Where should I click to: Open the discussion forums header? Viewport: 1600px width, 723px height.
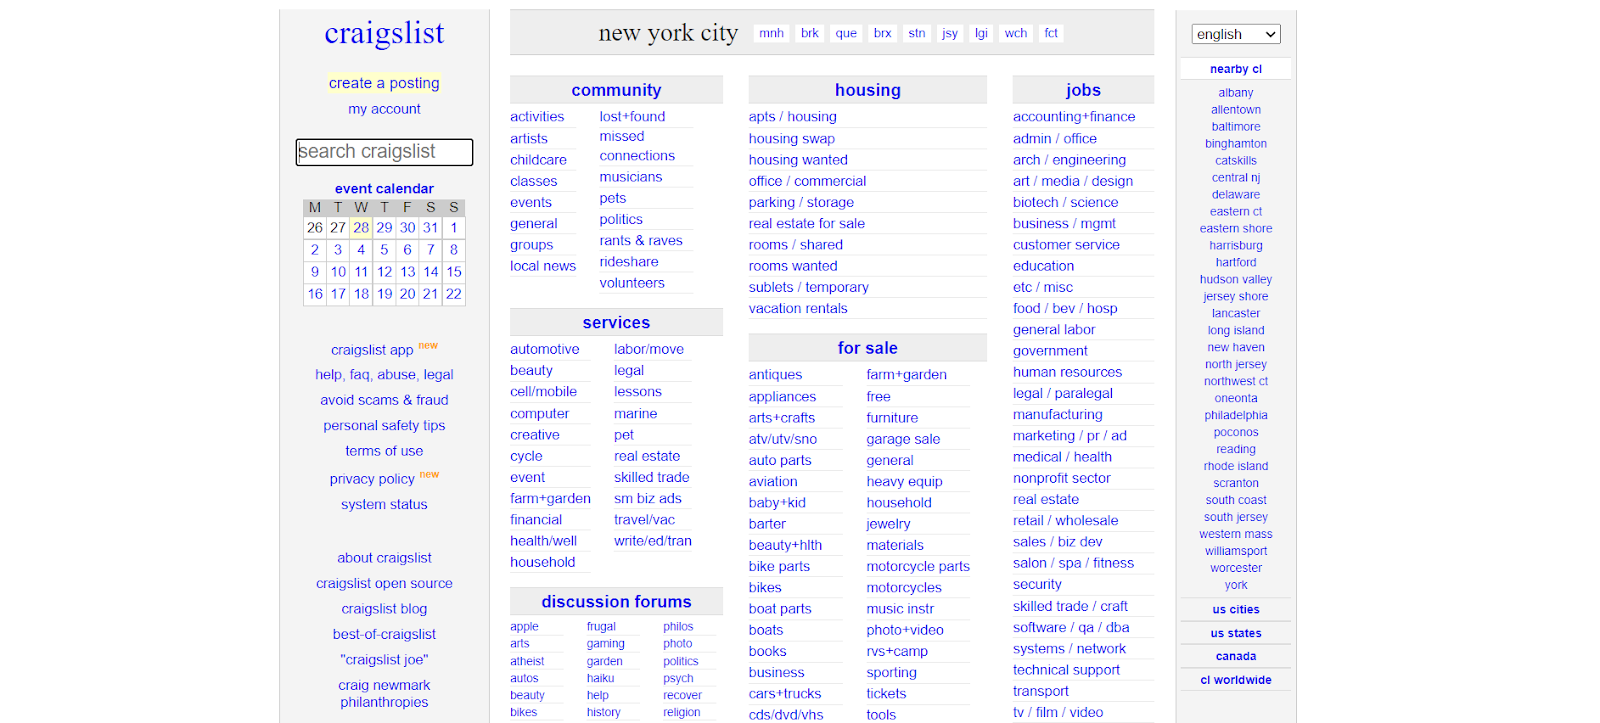[616, 602]
